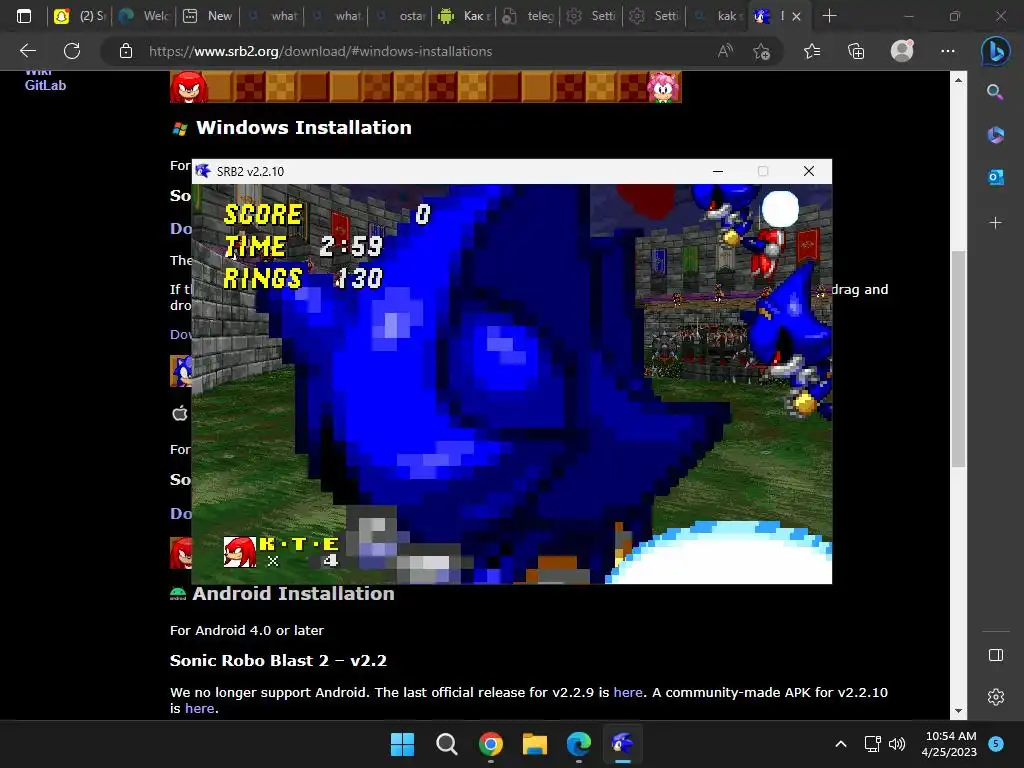The image size is (1024, 768).
Task: Open the Favorites list
Action: pos(812,51)
